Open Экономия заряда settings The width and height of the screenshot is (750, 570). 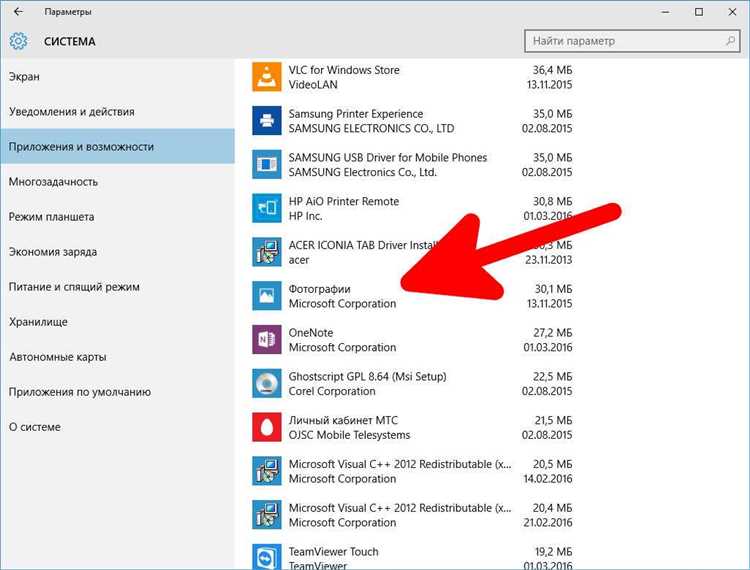[117, 252]
